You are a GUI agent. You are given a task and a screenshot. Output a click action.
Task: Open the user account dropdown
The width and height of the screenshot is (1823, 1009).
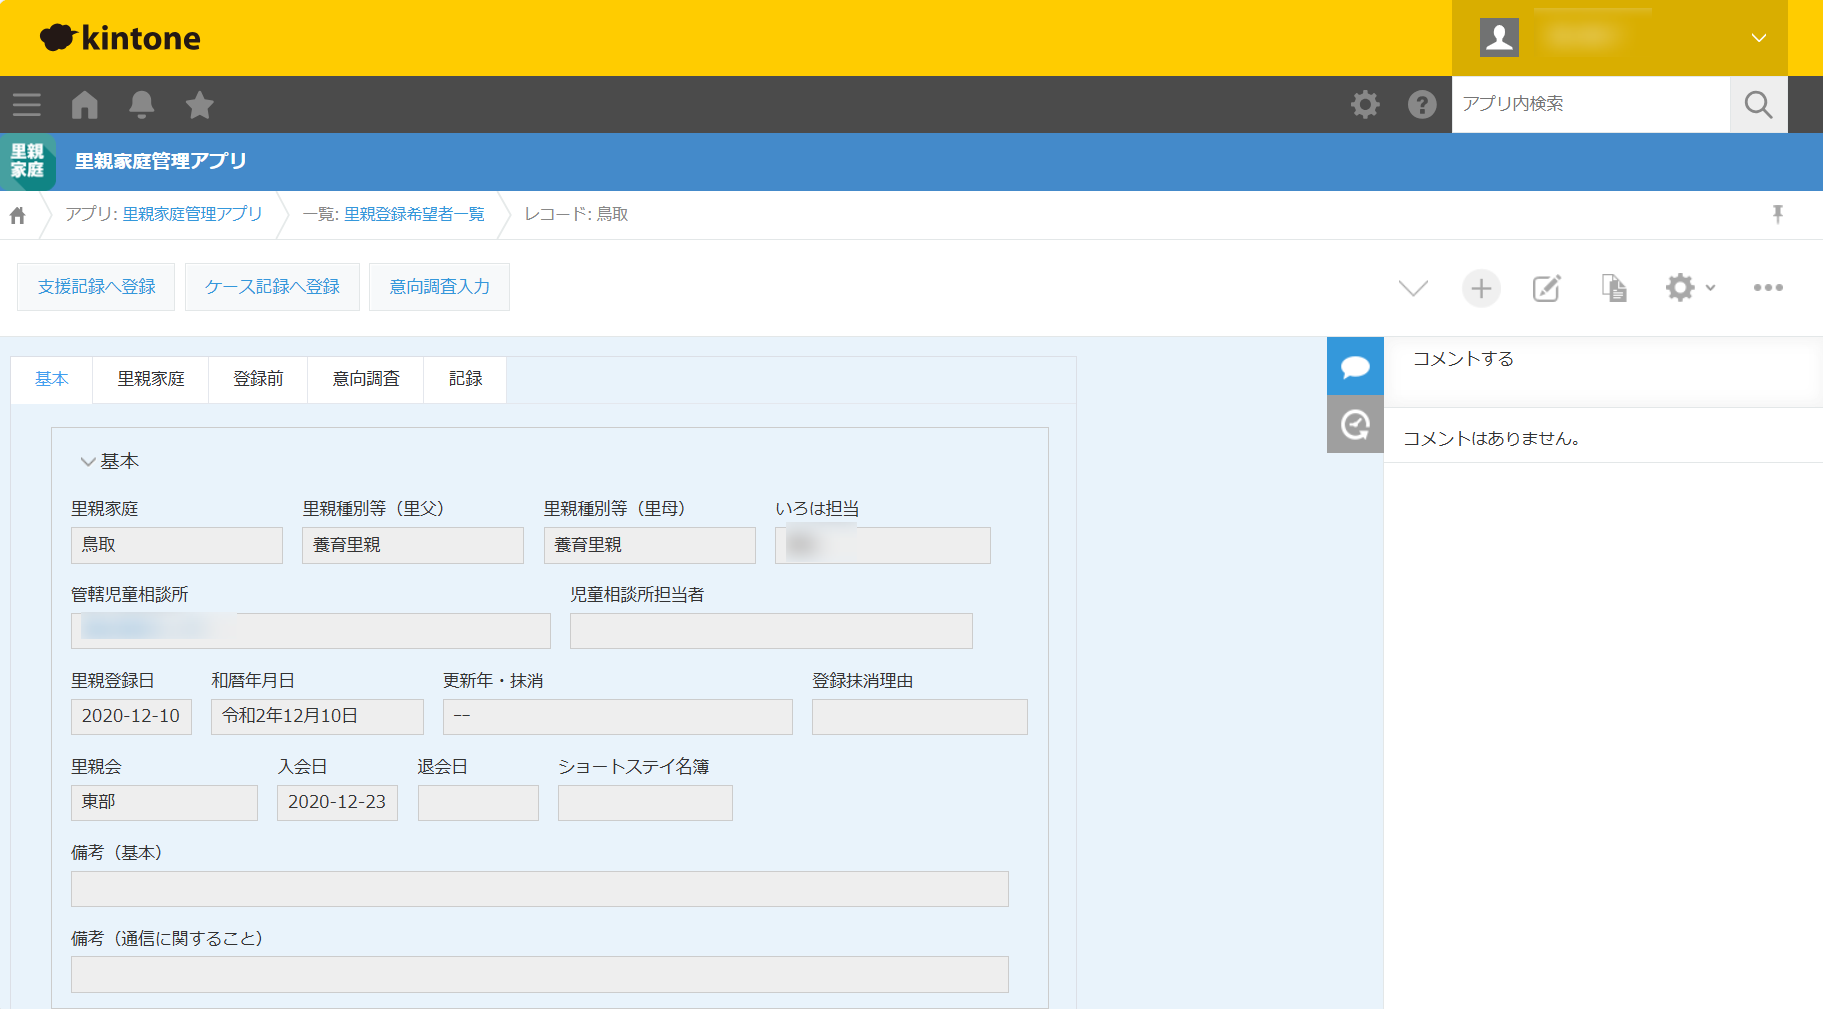(1619, 38)
